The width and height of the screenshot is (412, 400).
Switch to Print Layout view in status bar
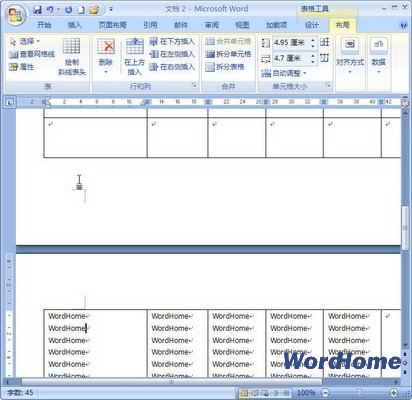click(x=244, y=393)
